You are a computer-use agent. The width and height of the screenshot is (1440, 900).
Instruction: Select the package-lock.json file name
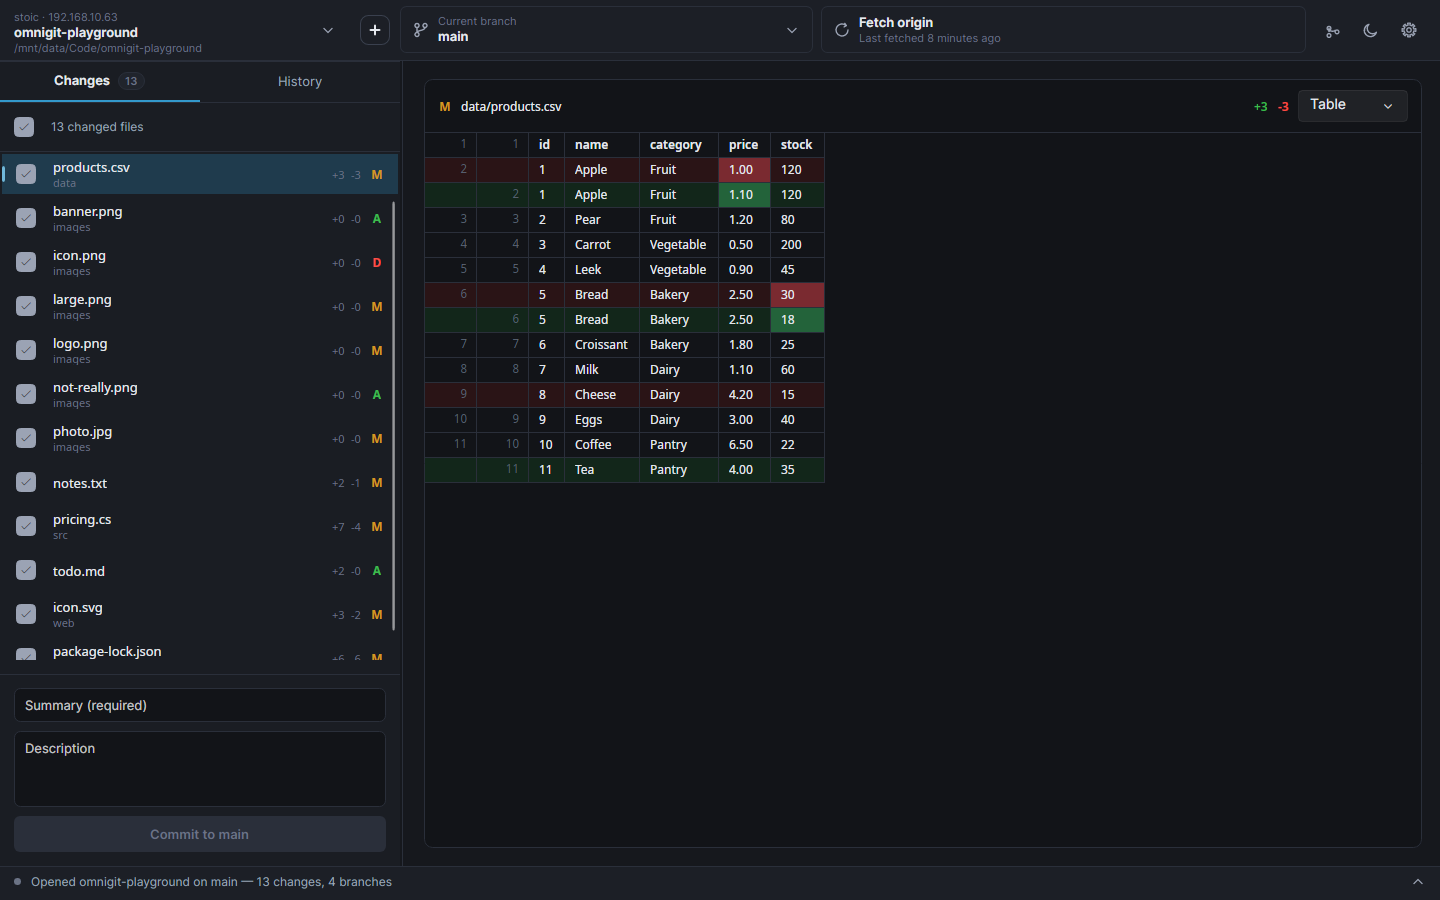pyautogui.click(x=107, y=651)
